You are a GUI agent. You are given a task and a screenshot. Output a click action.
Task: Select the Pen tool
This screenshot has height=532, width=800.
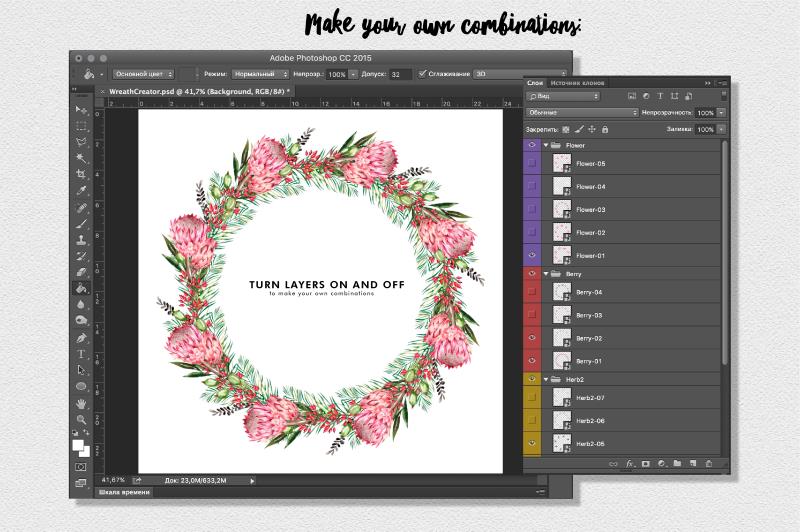81,337
